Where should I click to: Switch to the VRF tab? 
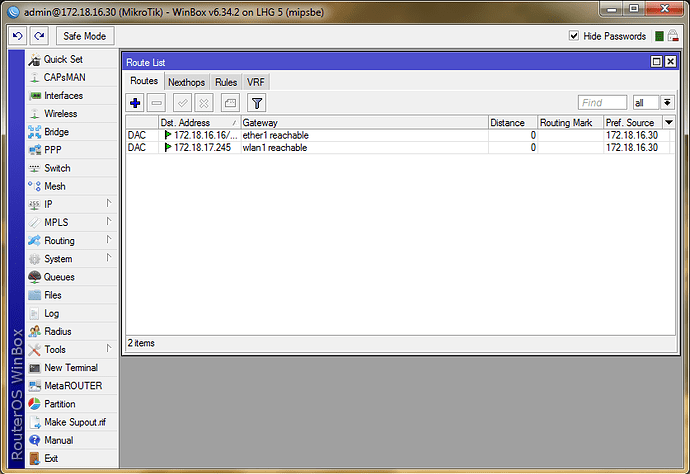256,82
